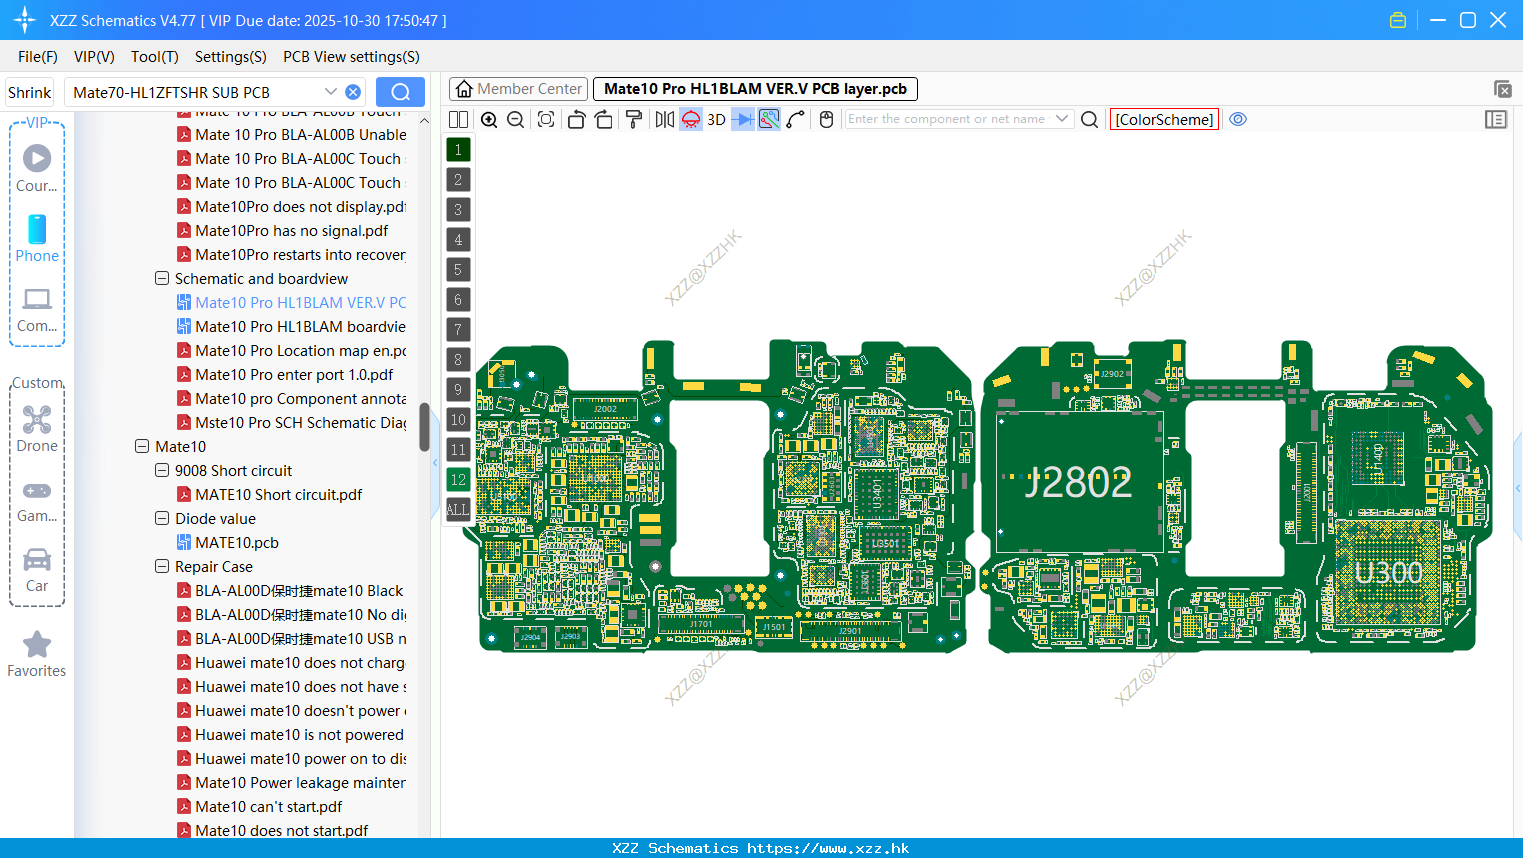The height and width of the screenshot is (858, 1523).
Task: Toggle eye visibility icon next to ColorScheme
Action: point(1238,119)
